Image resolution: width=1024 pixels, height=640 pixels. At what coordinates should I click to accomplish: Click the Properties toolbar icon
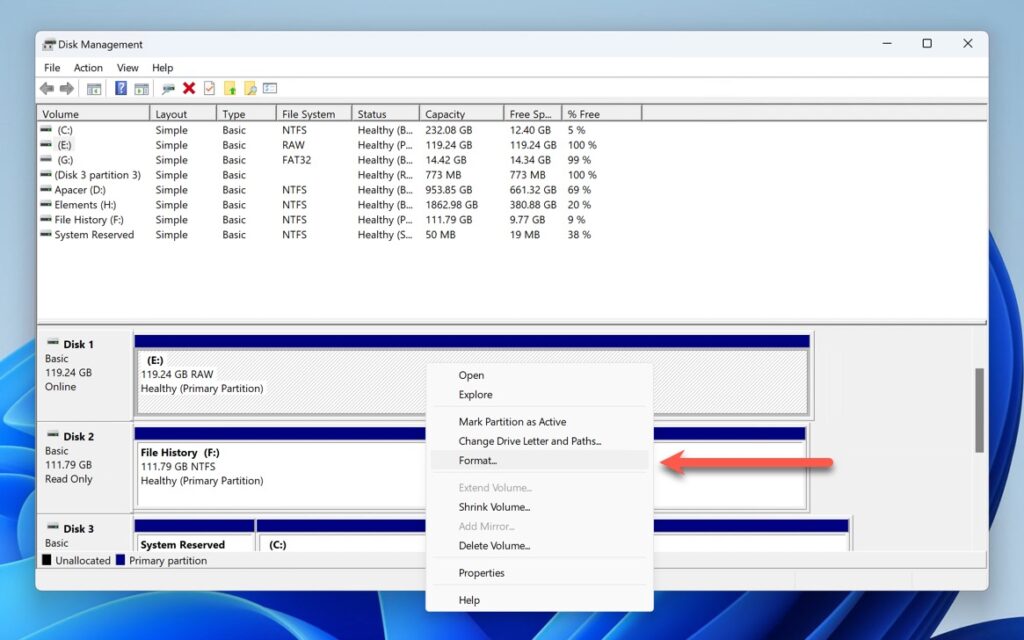coord(209,88)
